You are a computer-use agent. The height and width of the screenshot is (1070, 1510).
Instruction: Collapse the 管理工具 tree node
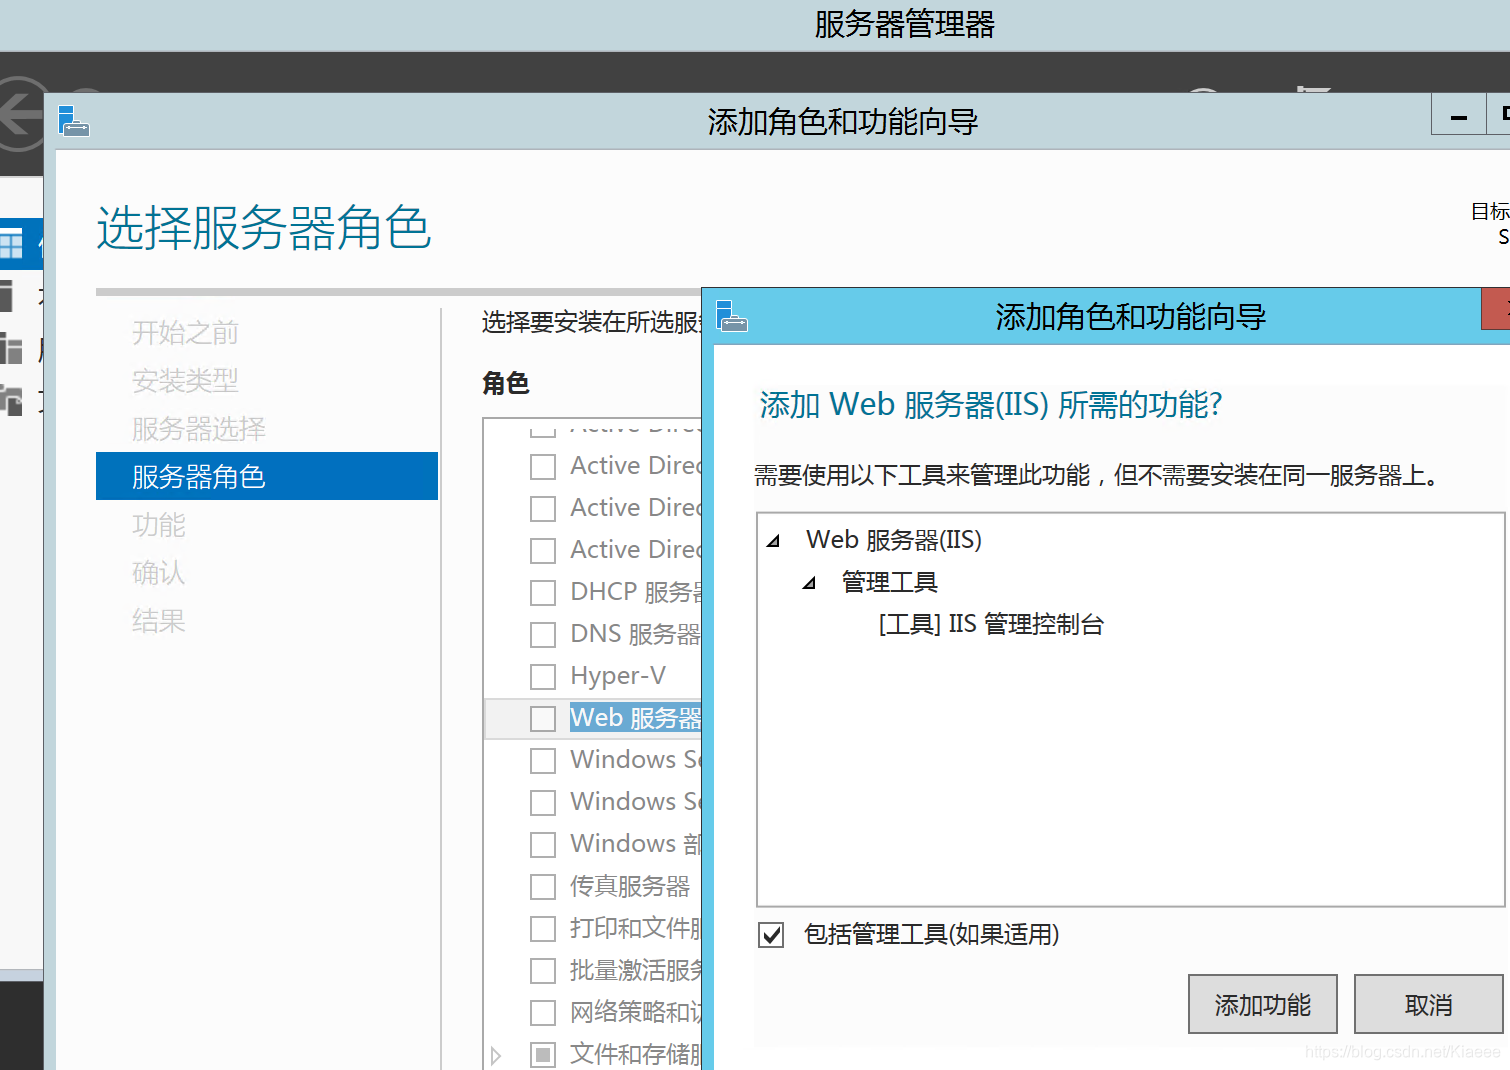pos(809,583)
